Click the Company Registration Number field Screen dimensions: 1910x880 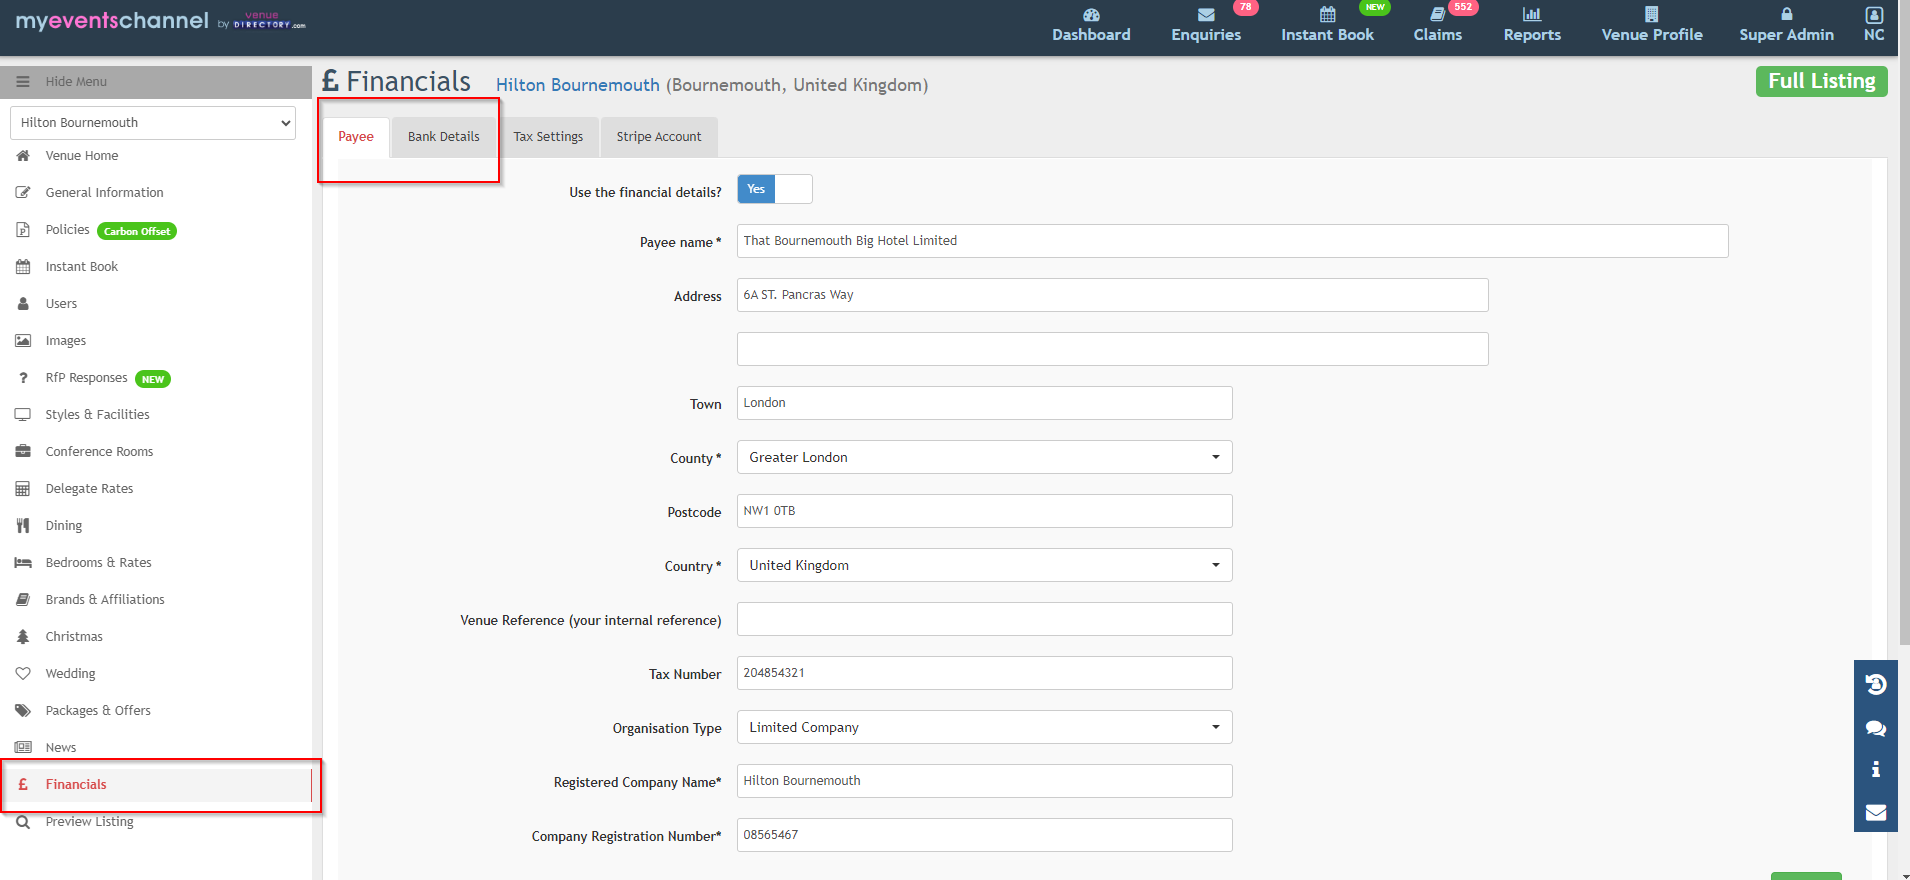click(984, 835)
